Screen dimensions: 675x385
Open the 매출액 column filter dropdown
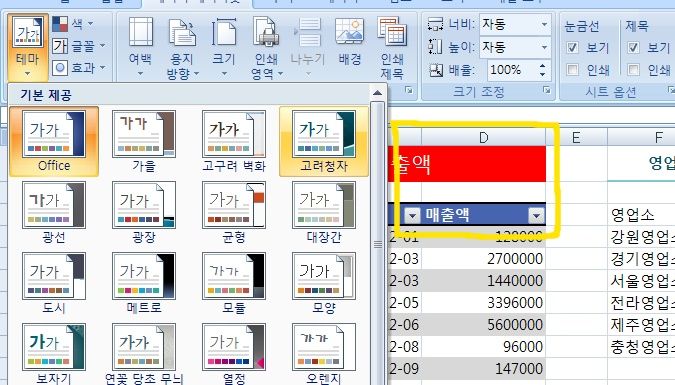[536, 215]
